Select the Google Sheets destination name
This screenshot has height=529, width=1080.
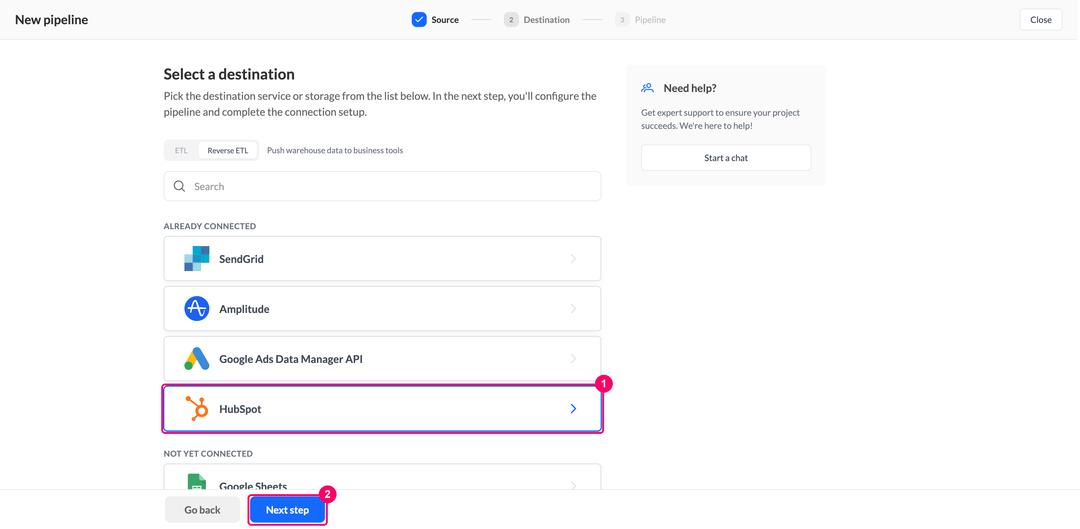(x=253, y=486)
